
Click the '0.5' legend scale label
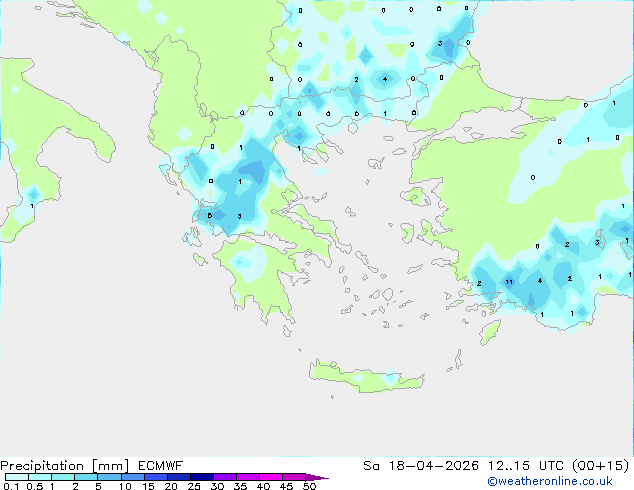[35, 486]
